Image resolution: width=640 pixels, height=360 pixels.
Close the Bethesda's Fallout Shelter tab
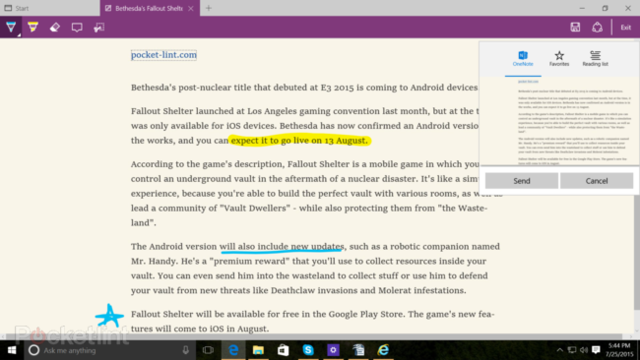pos(191,9)
